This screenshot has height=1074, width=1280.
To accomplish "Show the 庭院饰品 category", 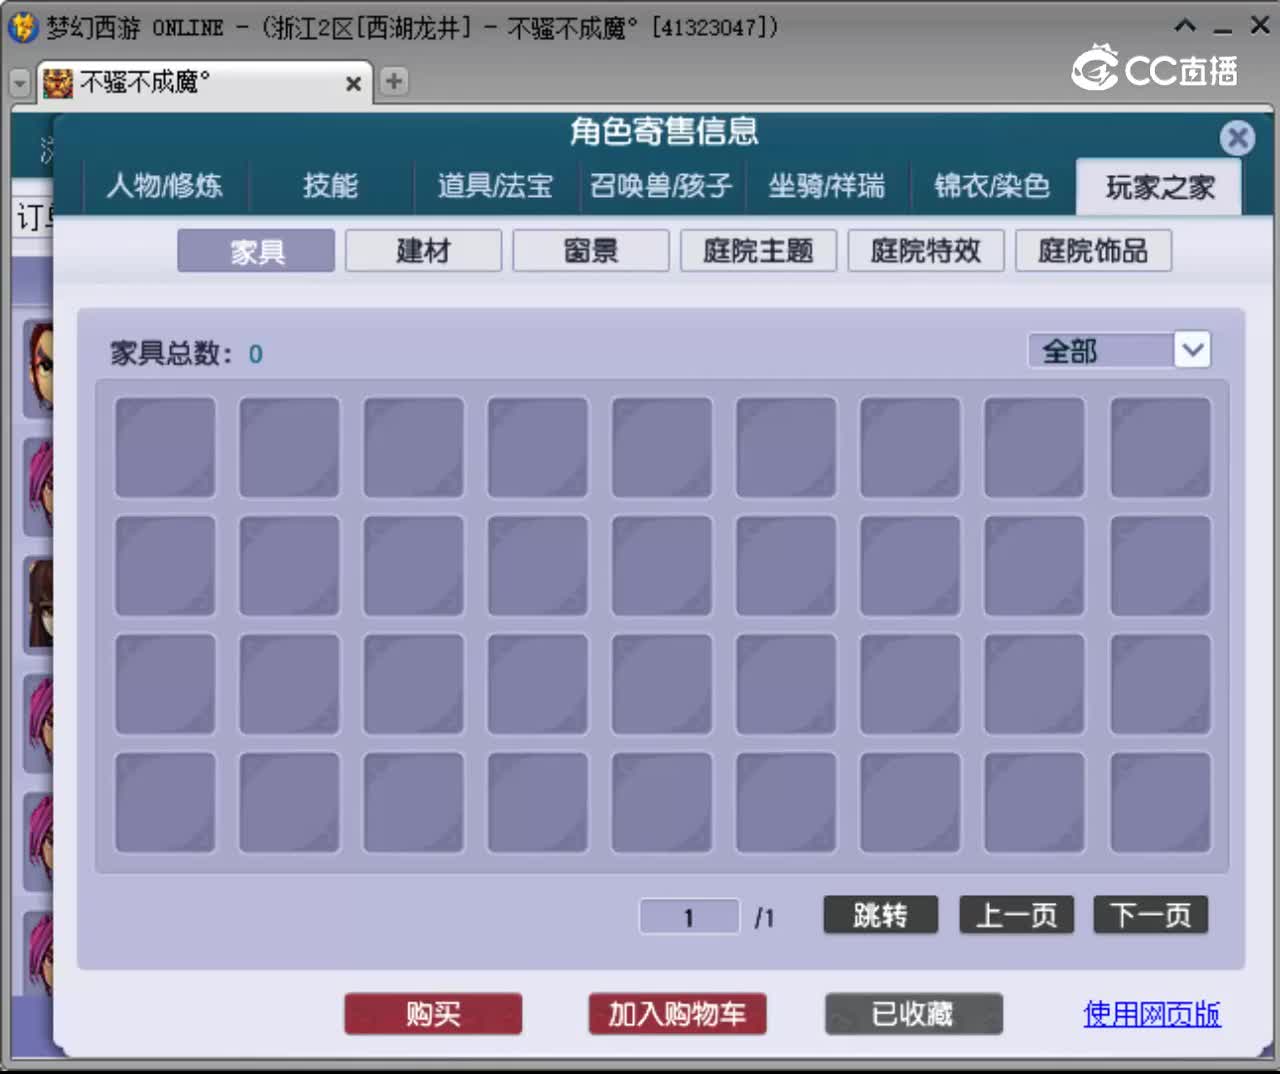I will pyautogui.click(x=1093, y=251).
